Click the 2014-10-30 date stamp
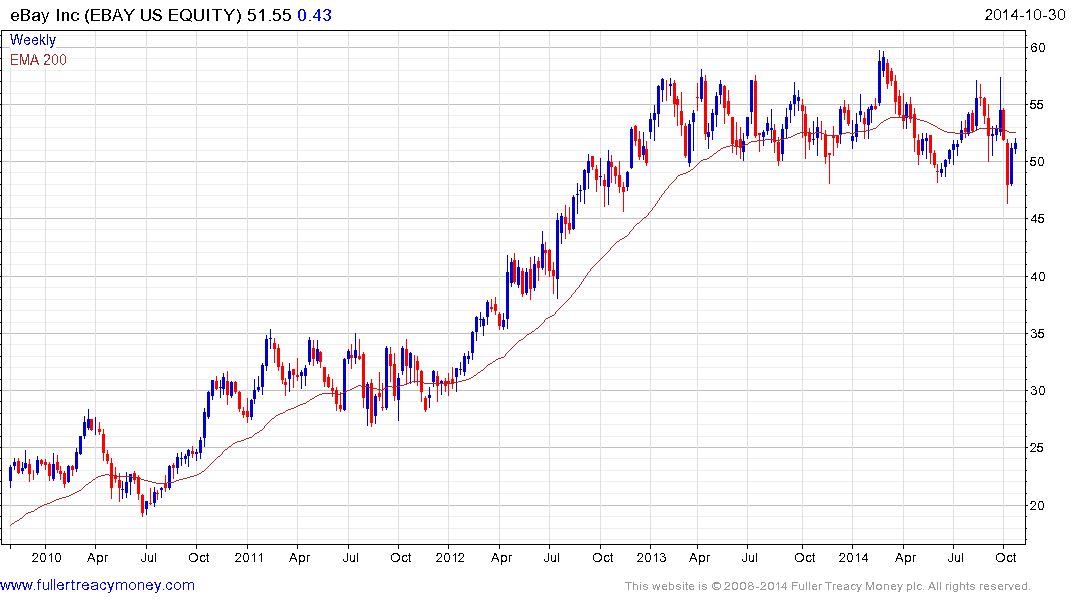1075x600 pixels. click(1024, 15)
